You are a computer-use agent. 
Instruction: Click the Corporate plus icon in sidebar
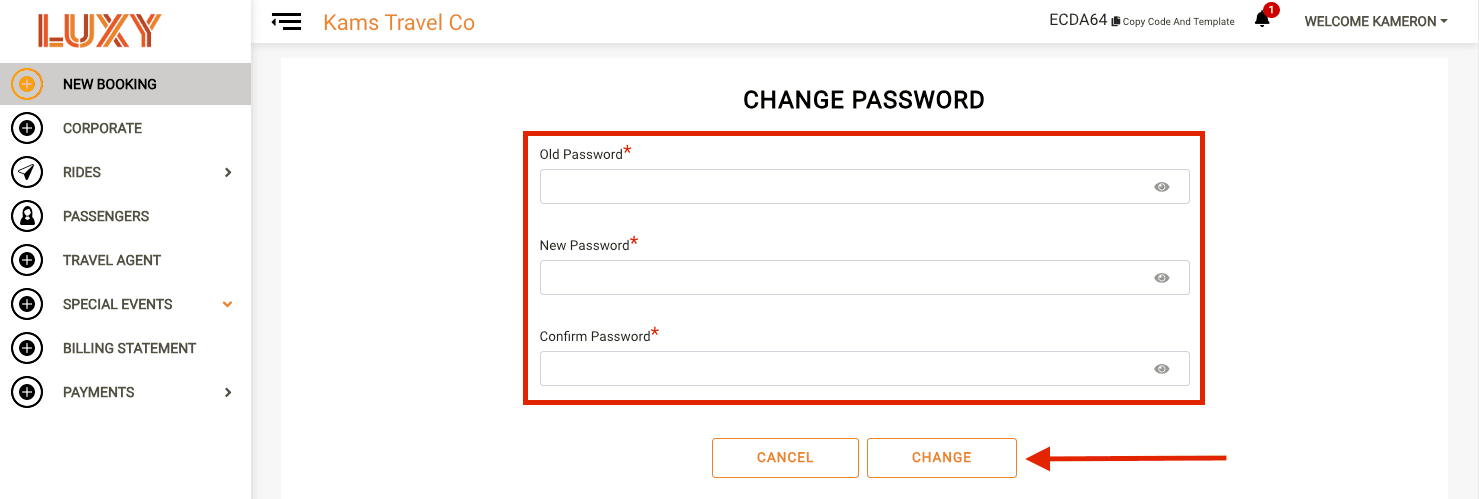[x=27, y=128]
